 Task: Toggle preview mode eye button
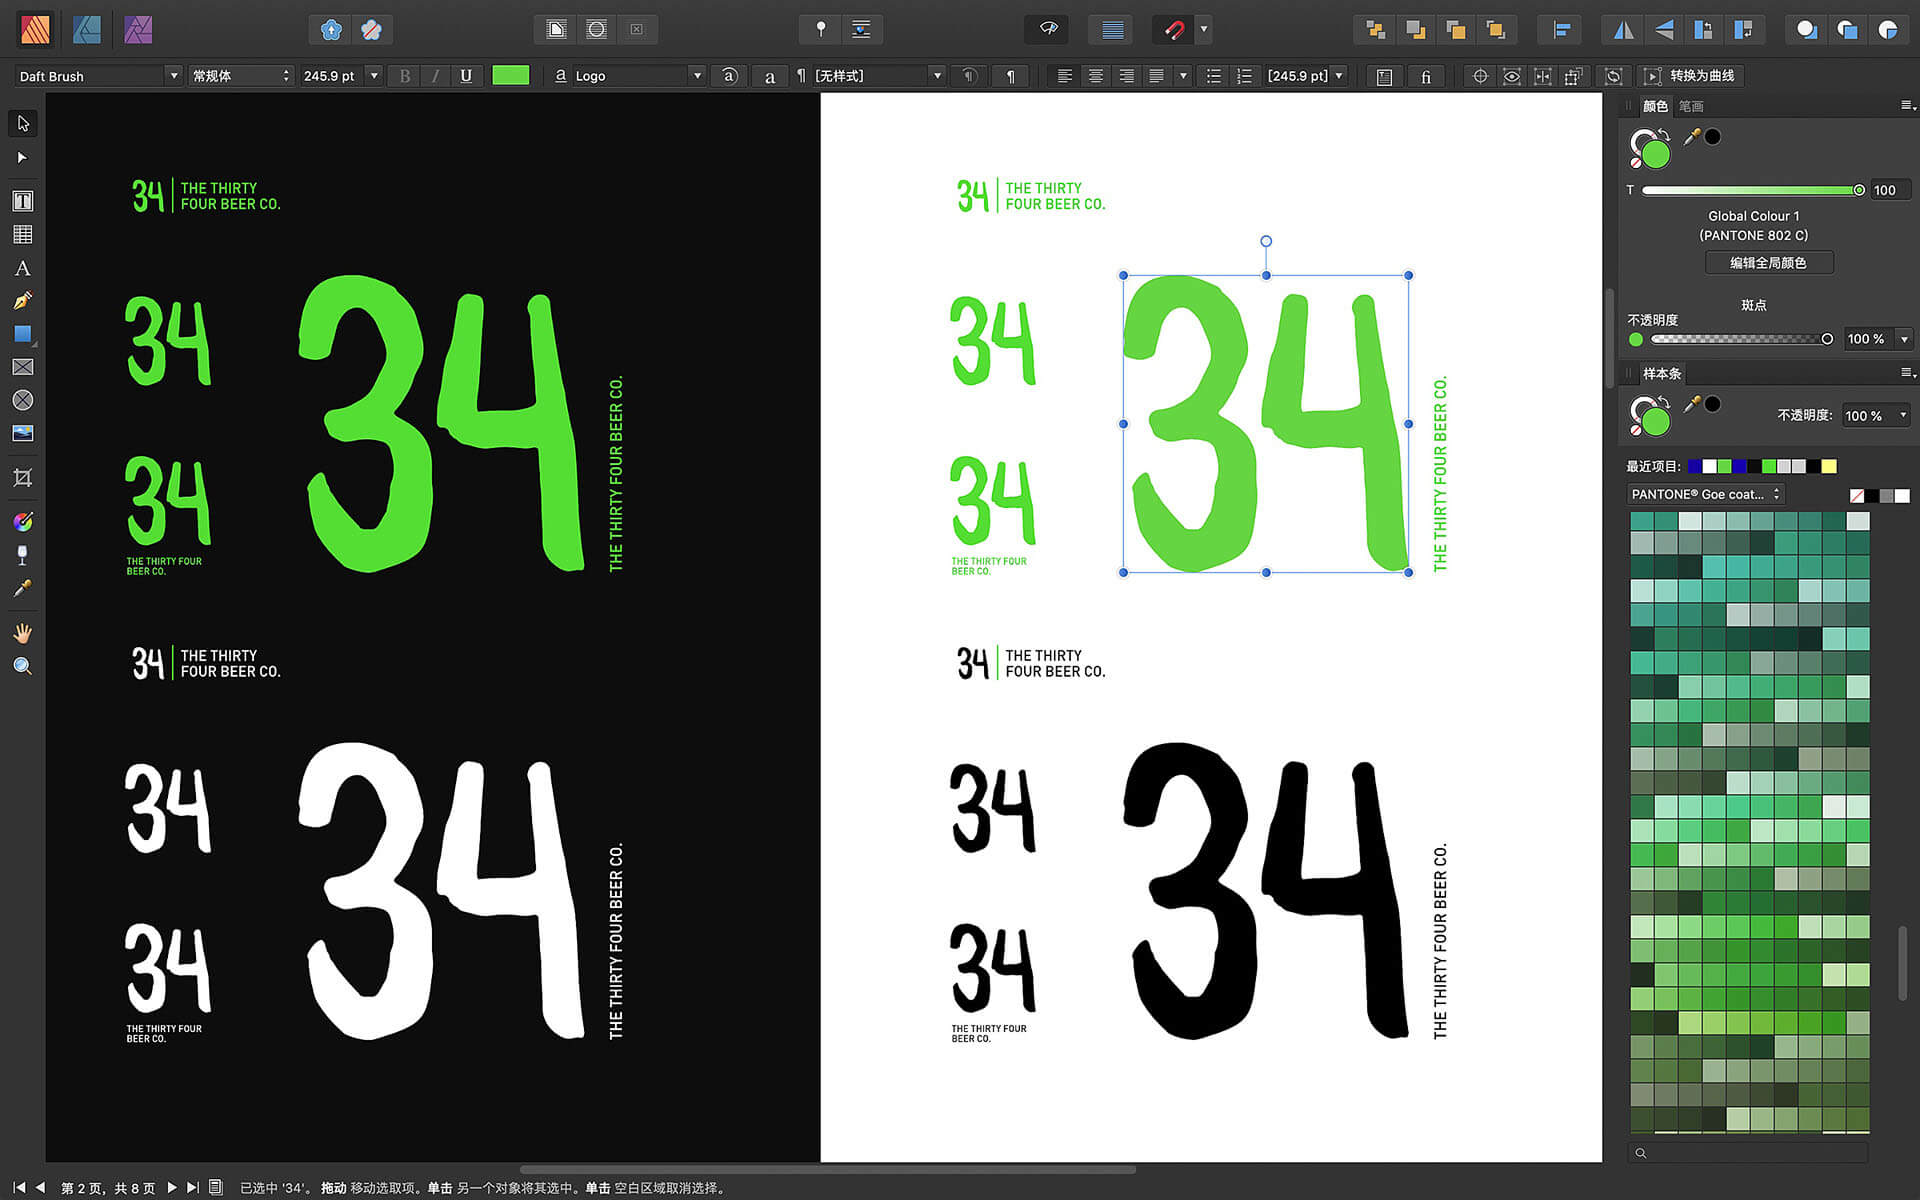(1049, 29)
